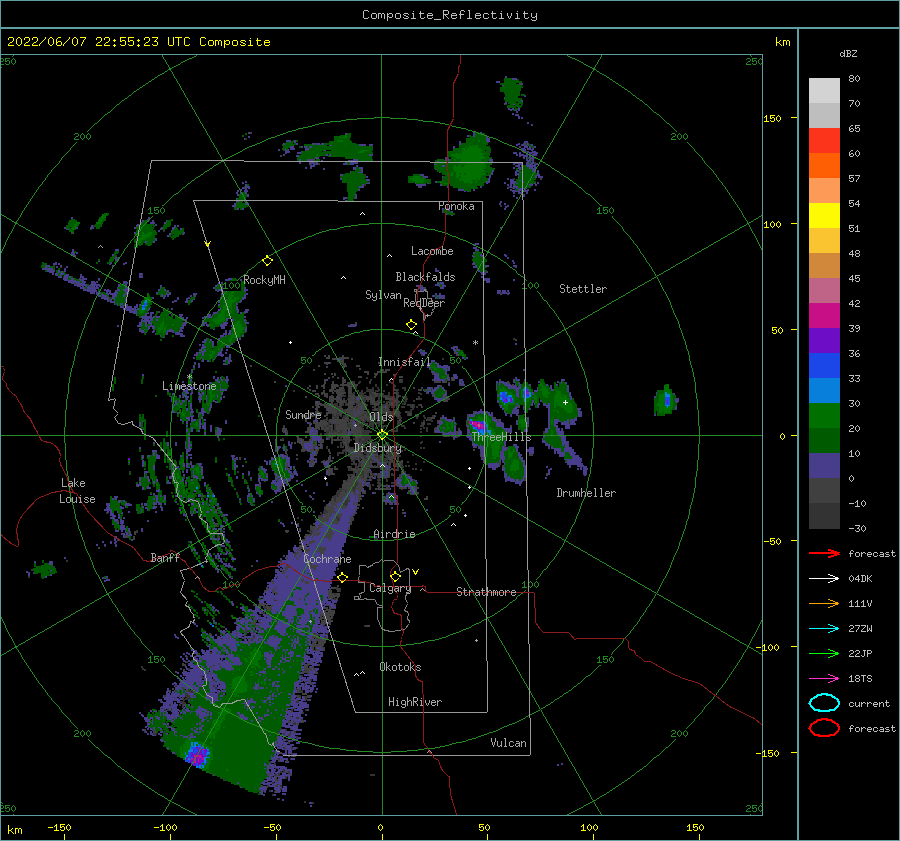Pick the 65 dBZ red color swatch
Viewport: 900px width, 841px height.
tap(824, 140)
